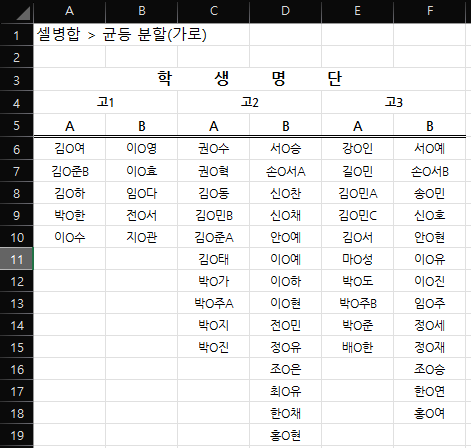Click cell '마O성'
The width and height of the screenshot is (471, 448).
(358, 259)
